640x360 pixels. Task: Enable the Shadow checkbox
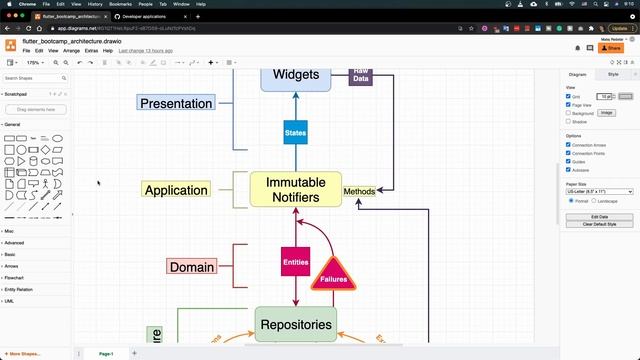568,121
